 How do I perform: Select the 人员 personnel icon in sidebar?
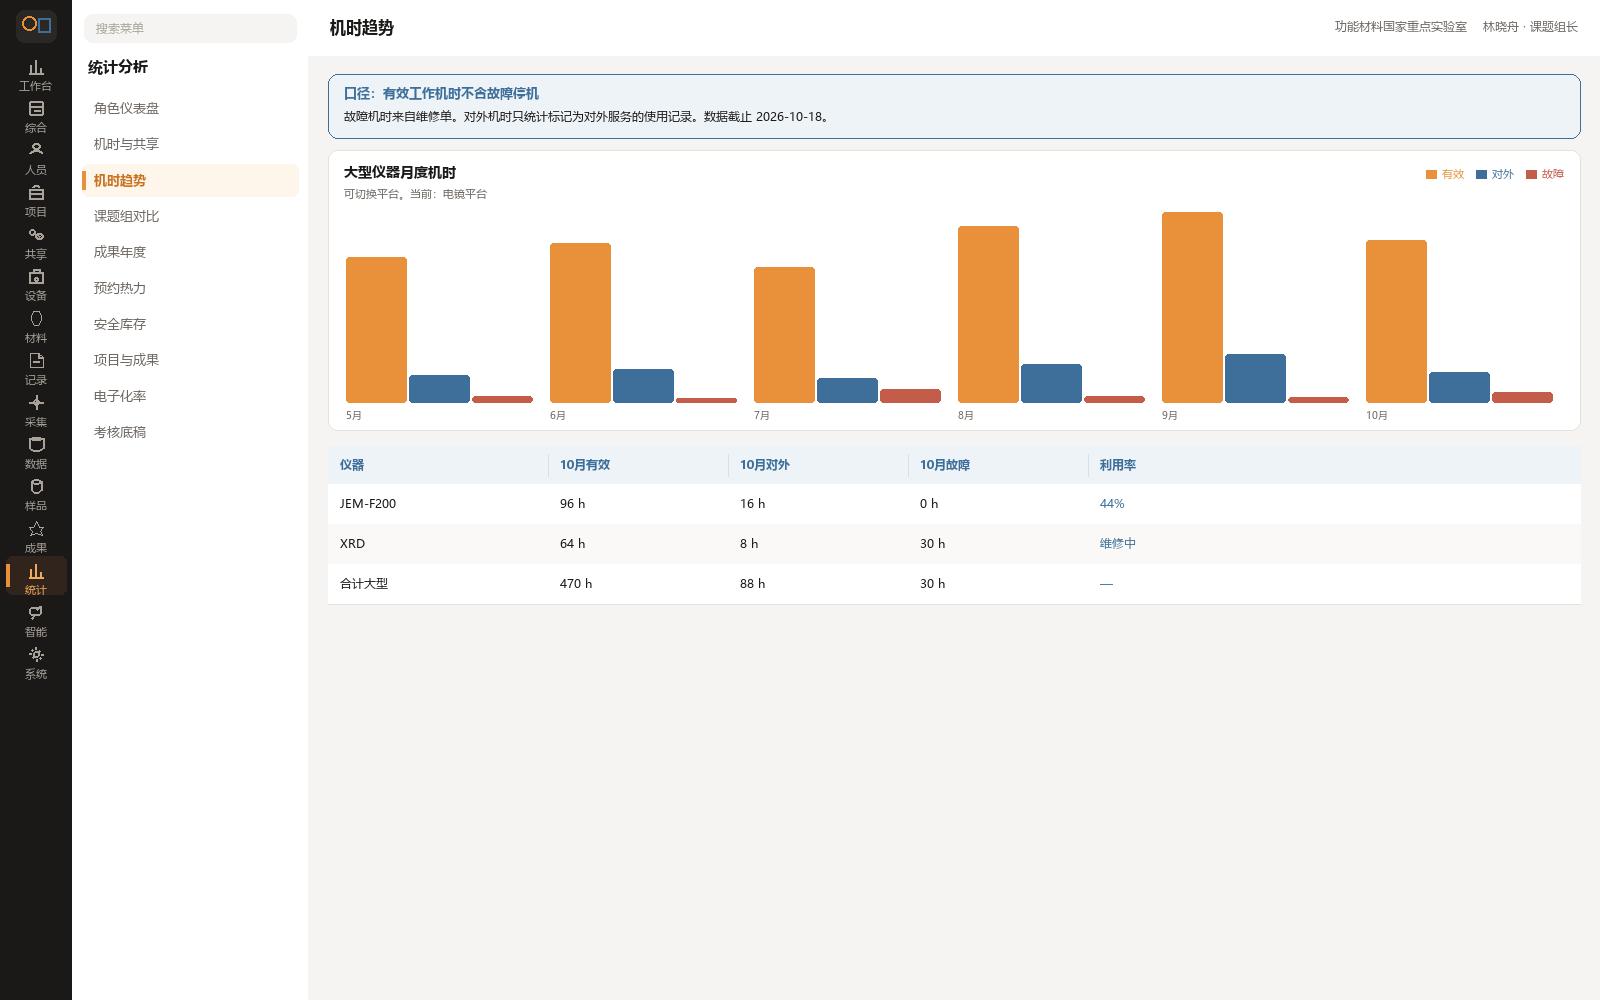coord(36,160)
